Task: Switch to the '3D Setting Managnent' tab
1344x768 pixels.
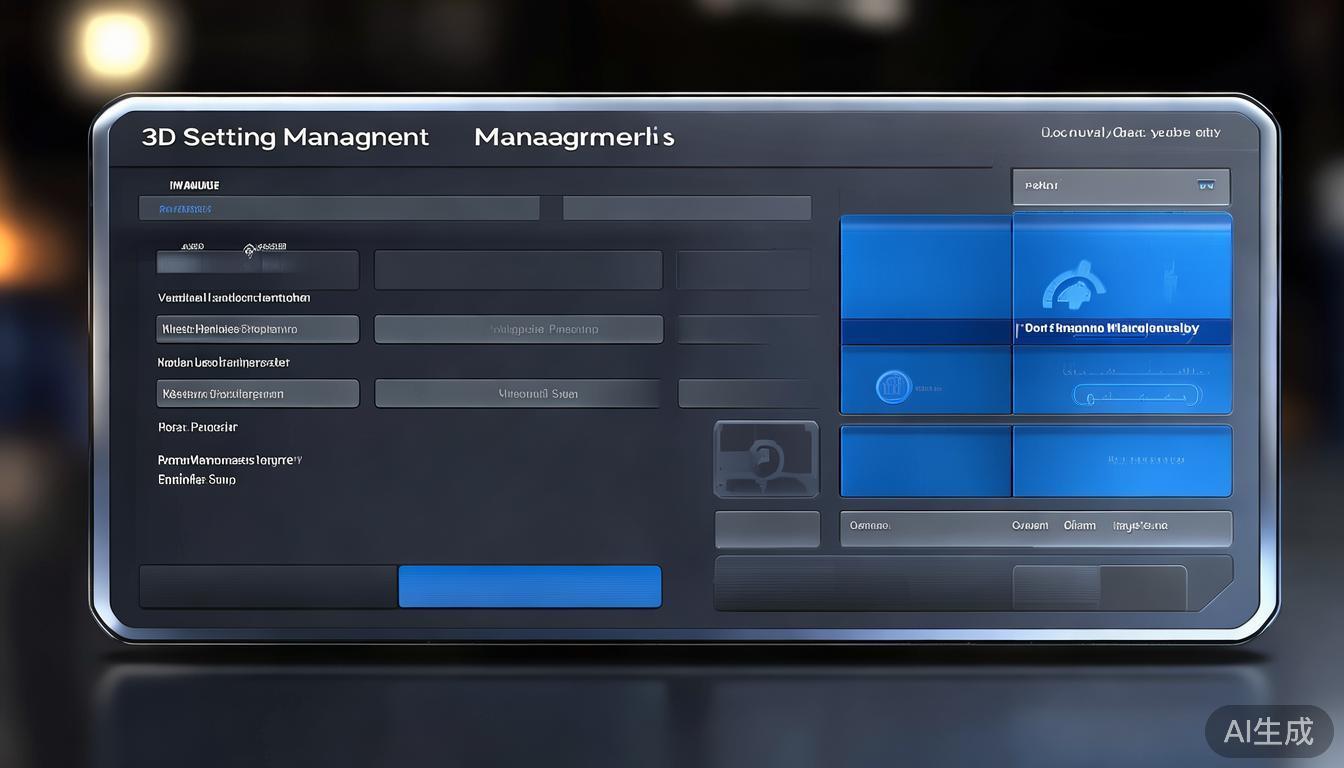Action: [285, 137]
